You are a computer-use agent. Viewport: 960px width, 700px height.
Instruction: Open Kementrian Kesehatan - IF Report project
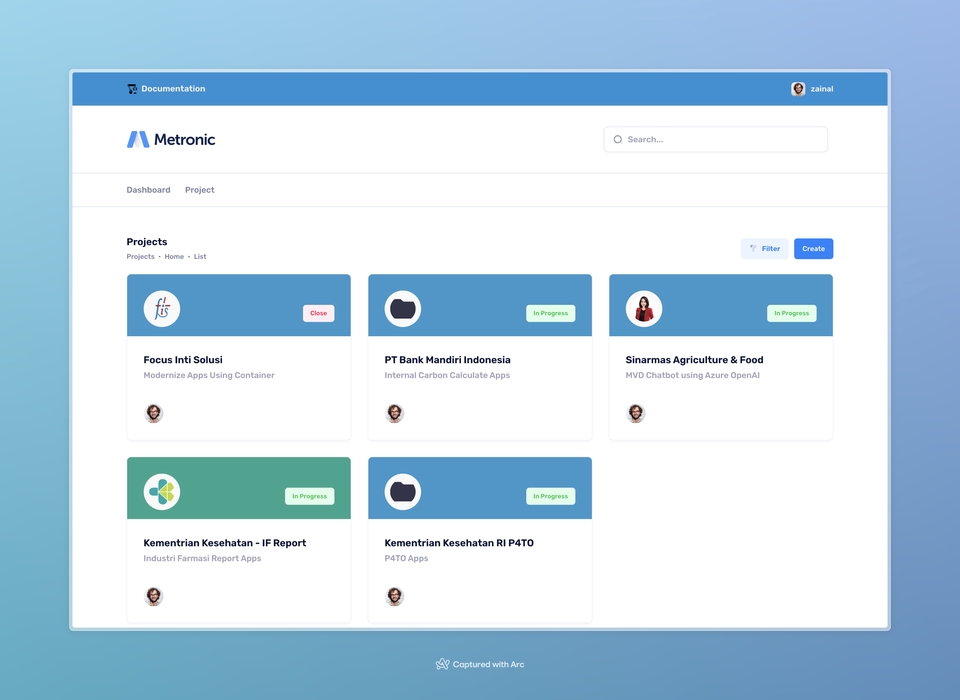(x=225, y=543)
